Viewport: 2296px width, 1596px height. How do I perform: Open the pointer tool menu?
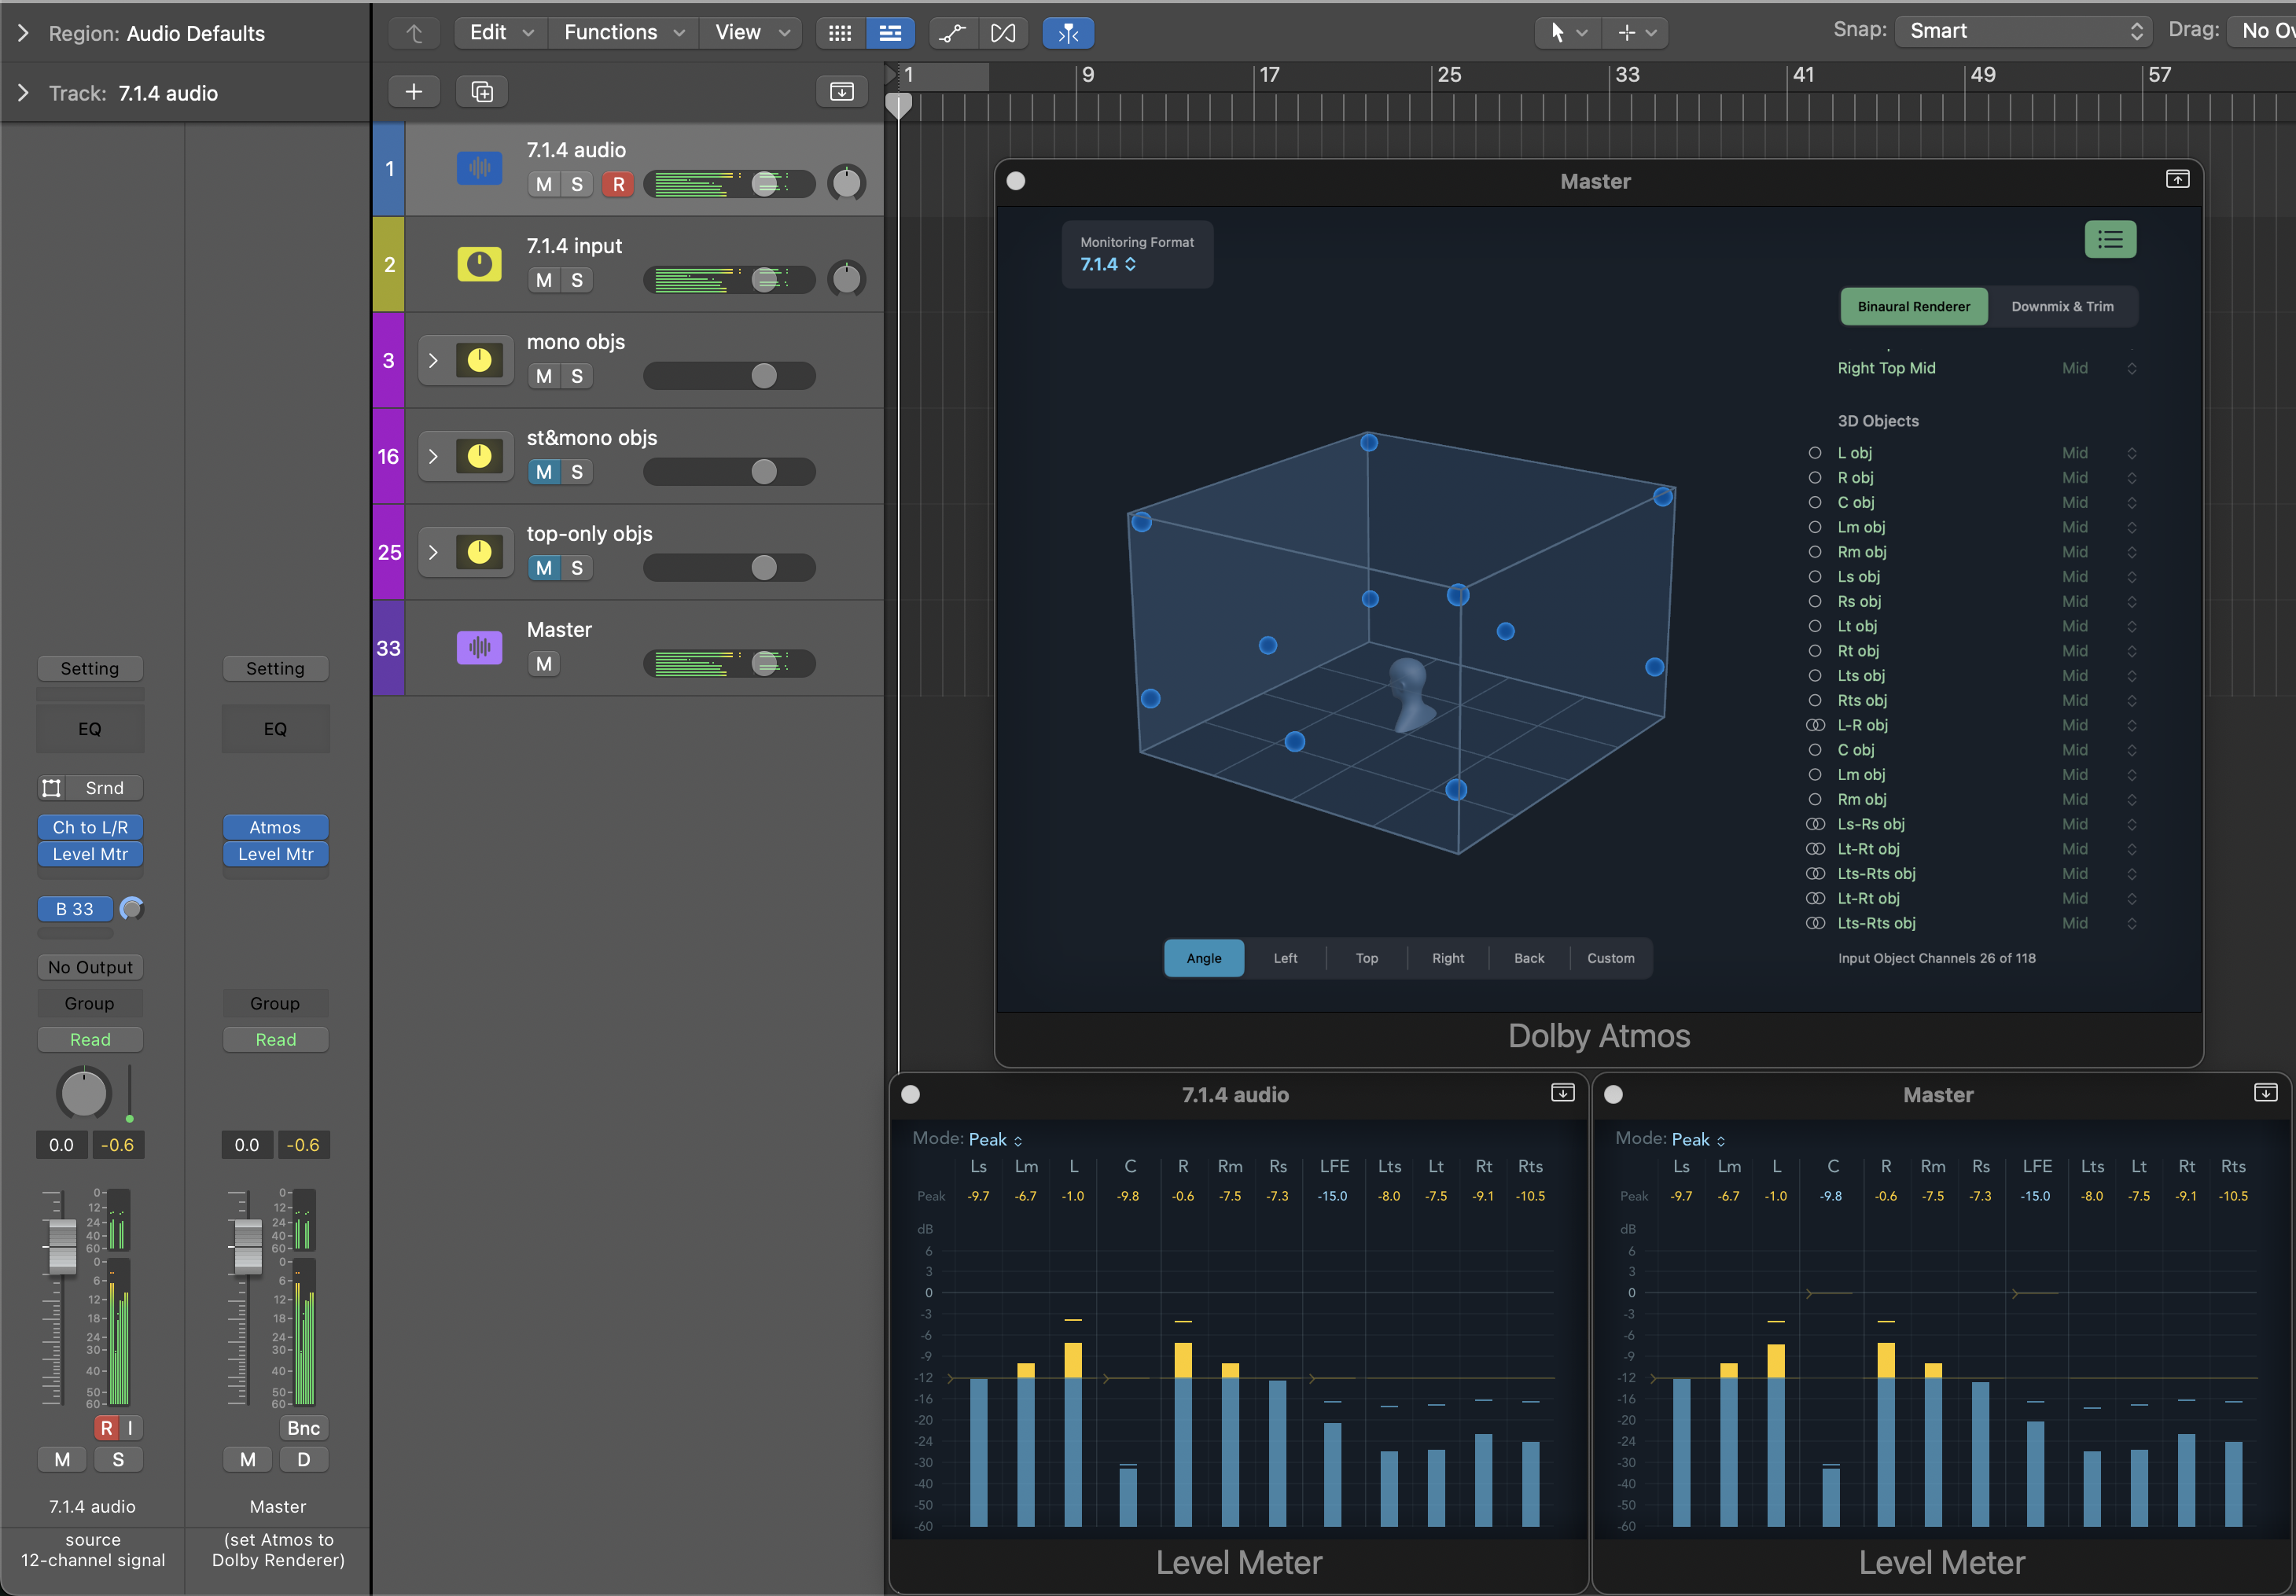(1568, 33)
